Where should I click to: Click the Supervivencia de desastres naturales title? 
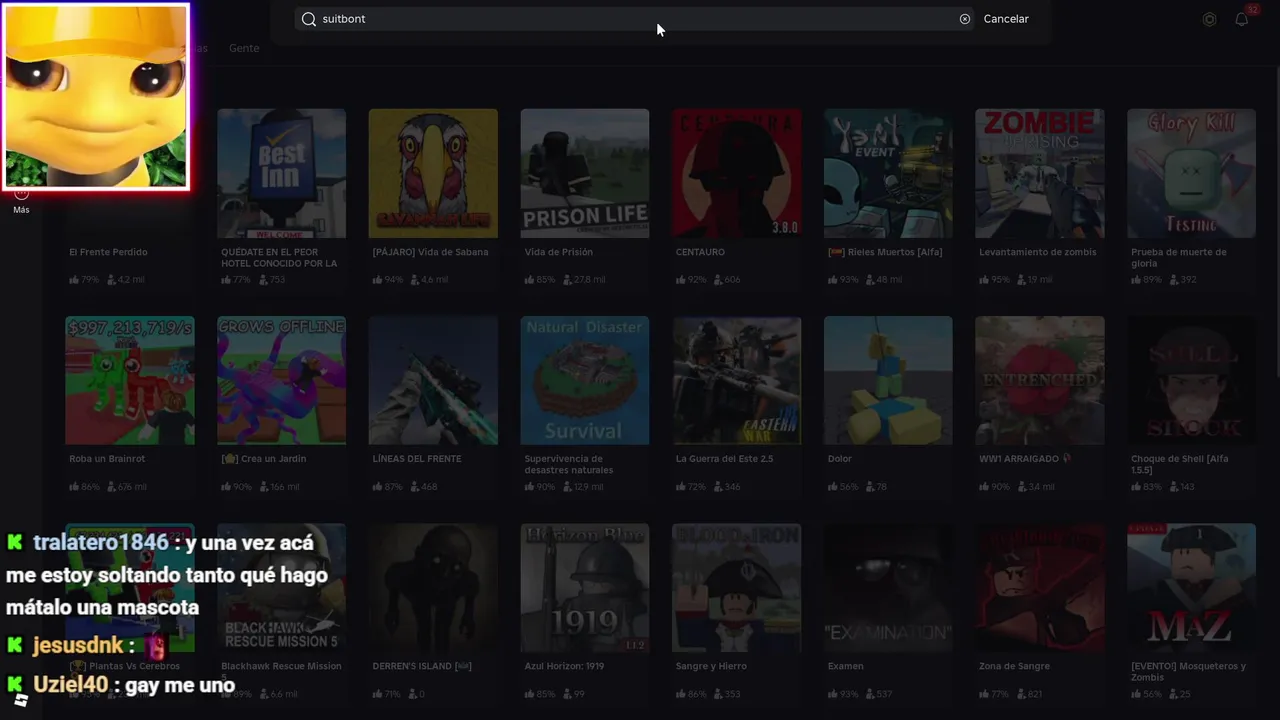coord(569,465)
